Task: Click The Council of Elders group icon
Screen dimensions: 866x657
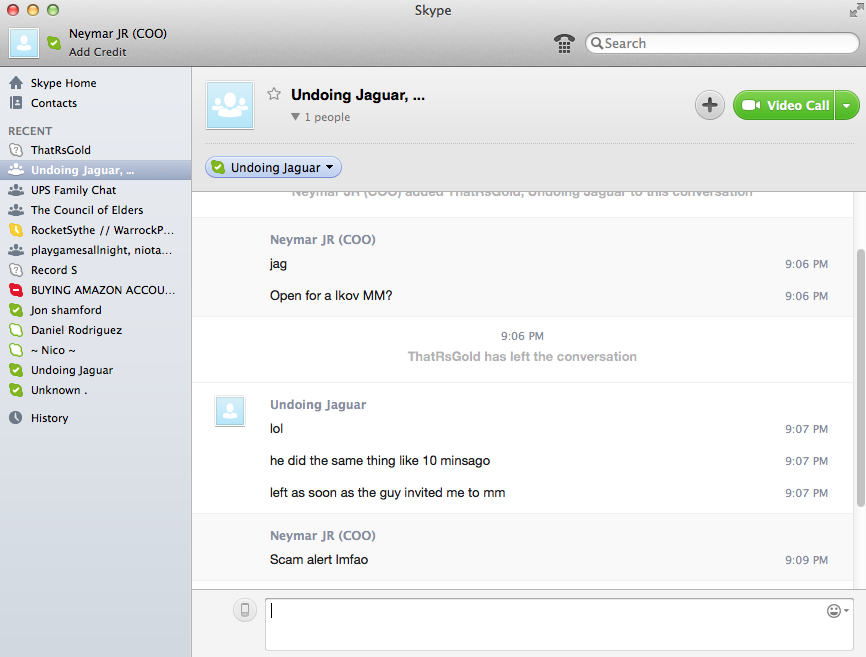Action: pyautogui.click(x=16, y=210)
